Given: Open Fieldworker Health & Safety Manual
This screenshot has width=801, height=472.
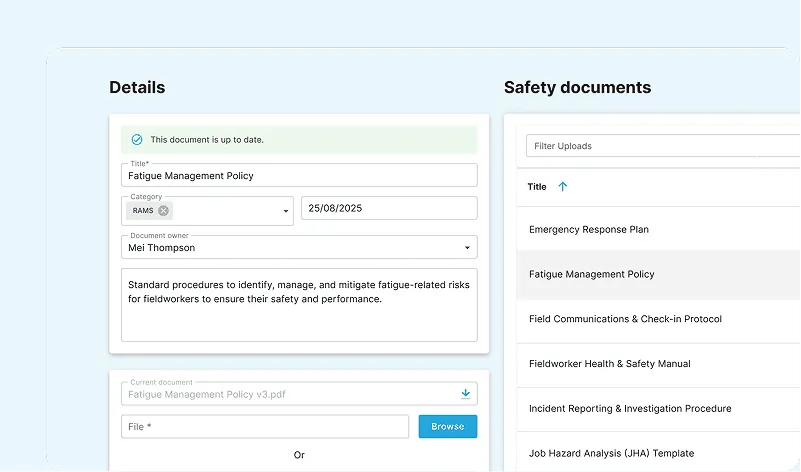Looking at the screenshot, I should click(x=609, y=364).
